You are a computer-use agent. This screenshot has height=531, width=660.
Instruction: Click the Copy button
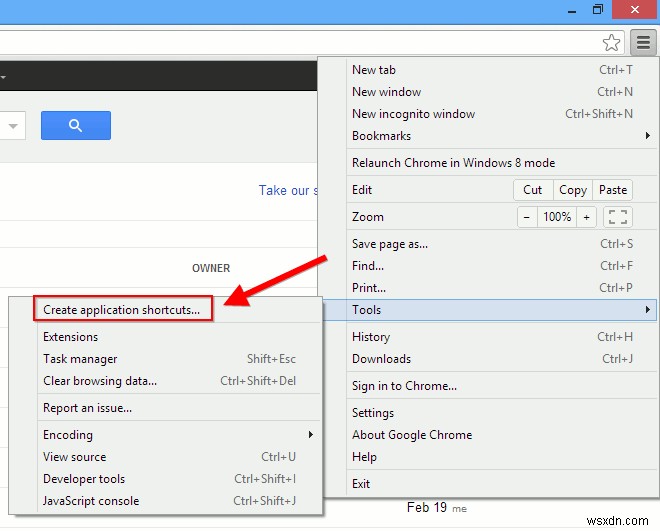point(573,190)
